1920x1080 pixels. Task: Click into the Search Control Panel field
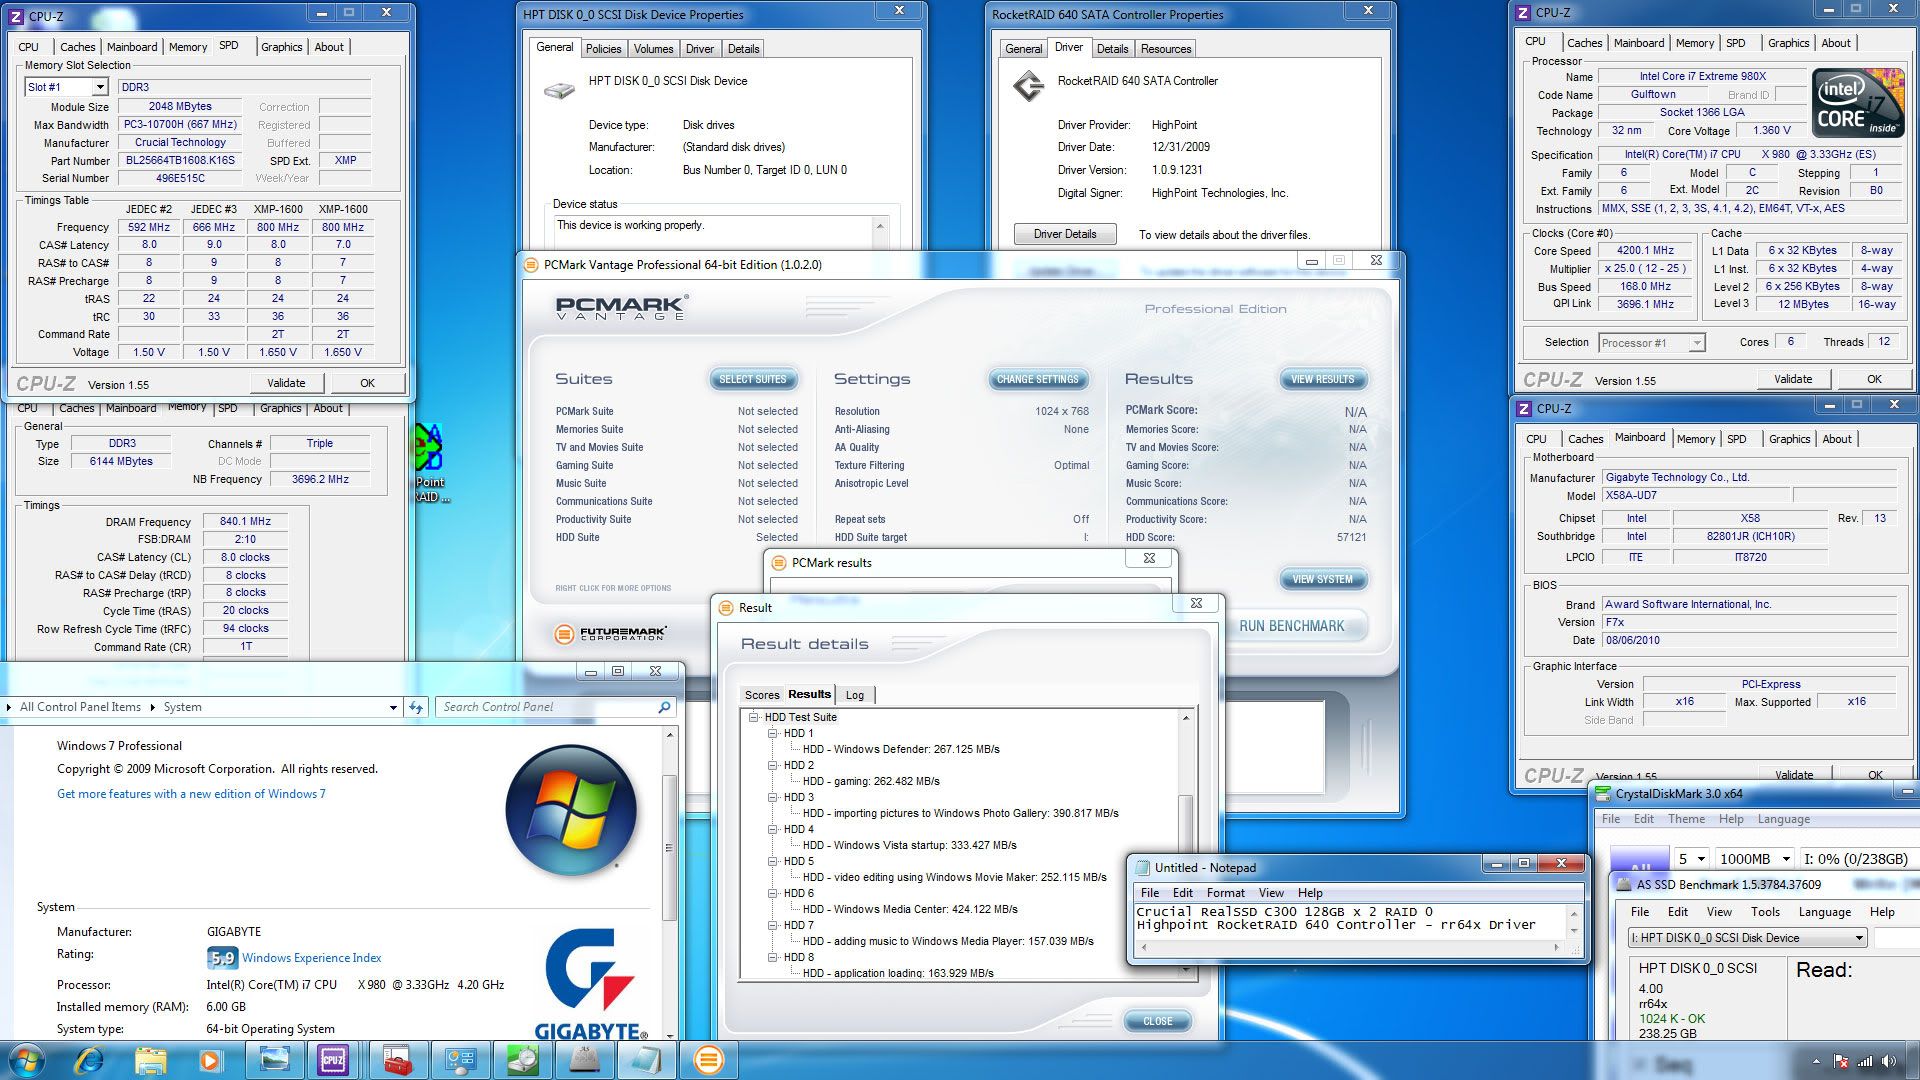pyautogui.click(x=546, y=707)
